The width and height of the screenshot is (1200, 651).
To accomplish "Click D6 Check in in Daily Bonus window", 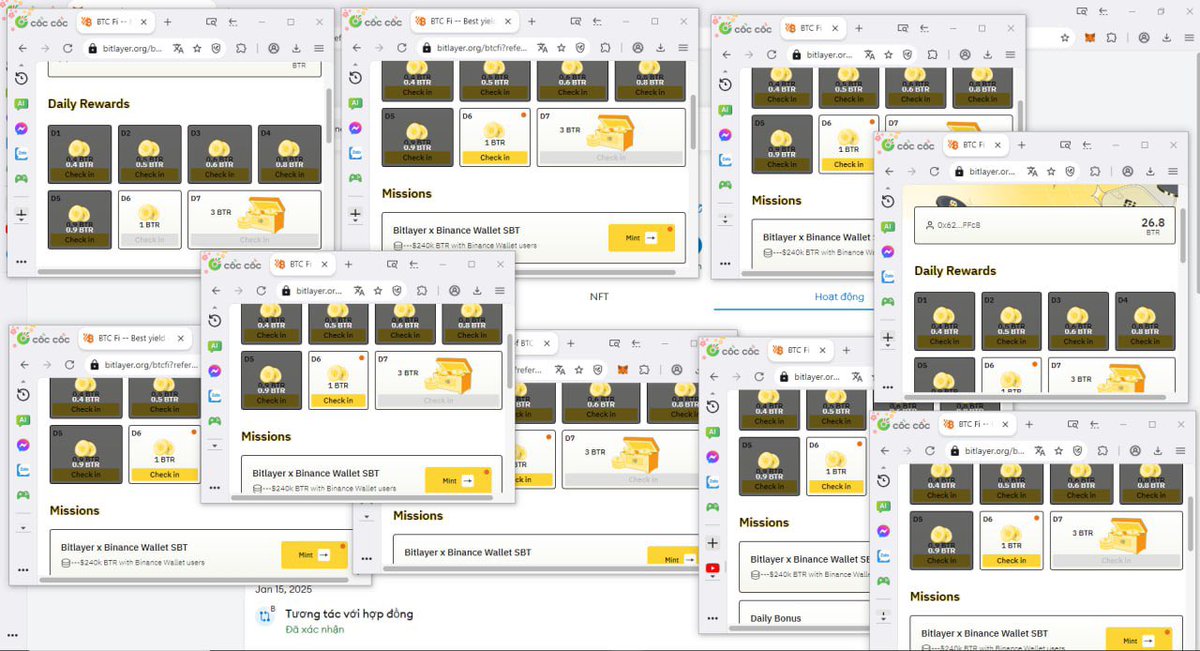I will click(836, 486).
